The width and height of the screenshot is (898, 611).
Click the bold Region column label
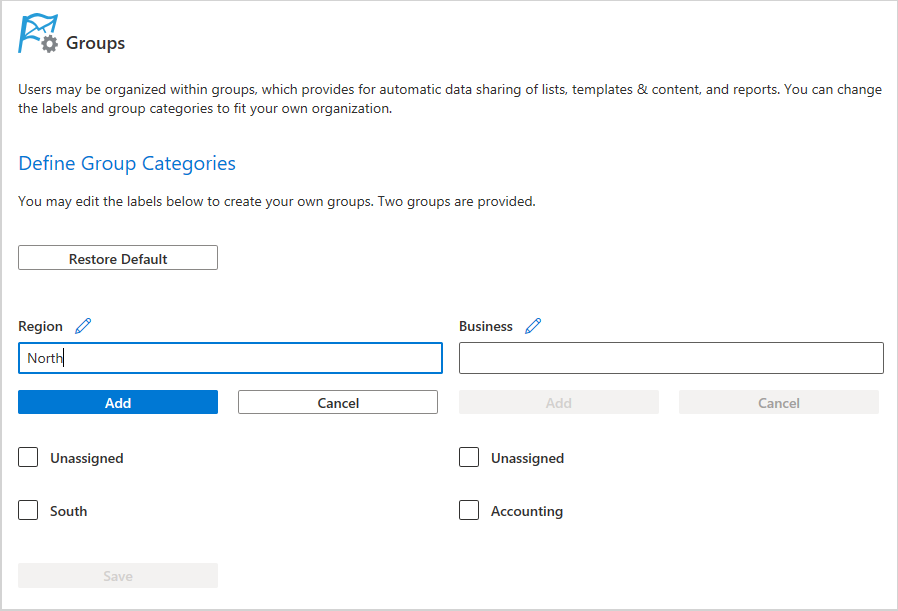[x=40, y=326]
